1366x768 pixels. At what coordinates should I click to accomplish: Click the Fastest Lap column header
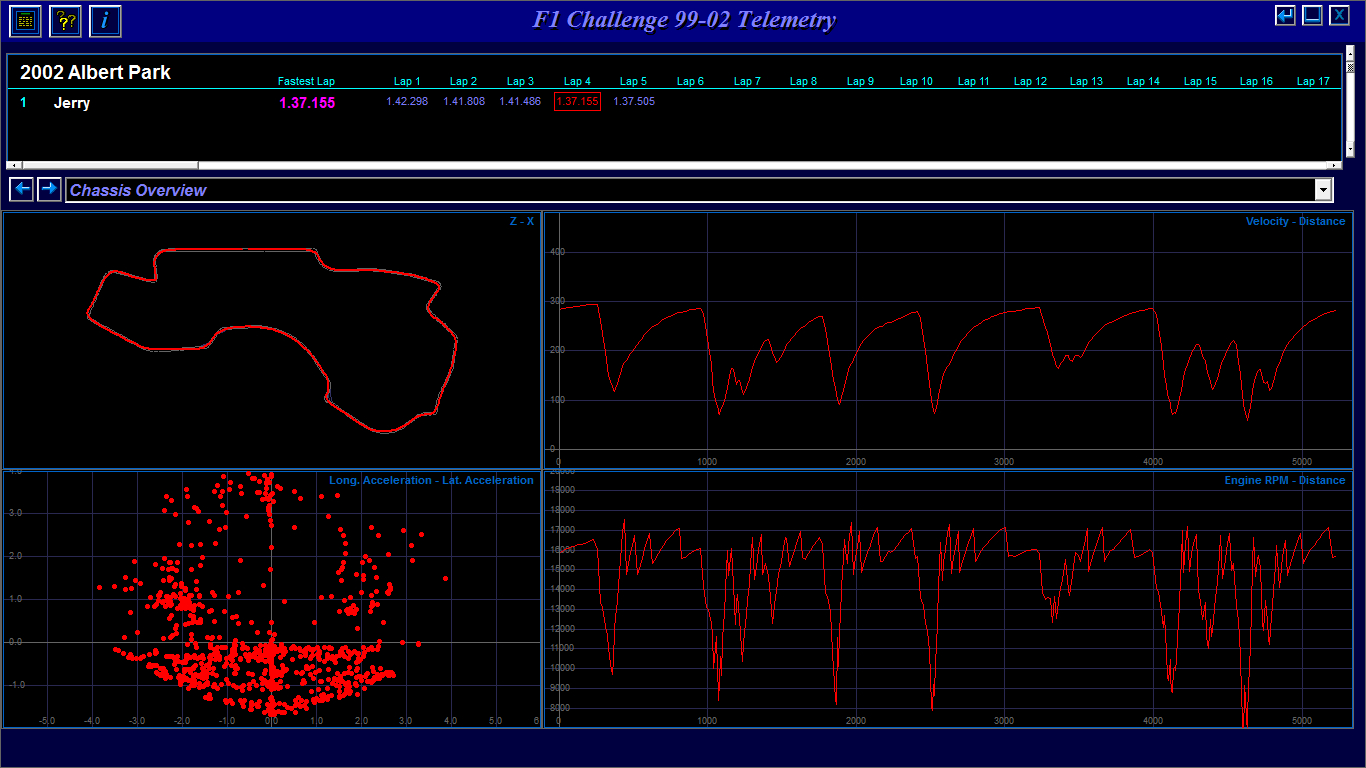pyautogui.click(x=306, y=82)
